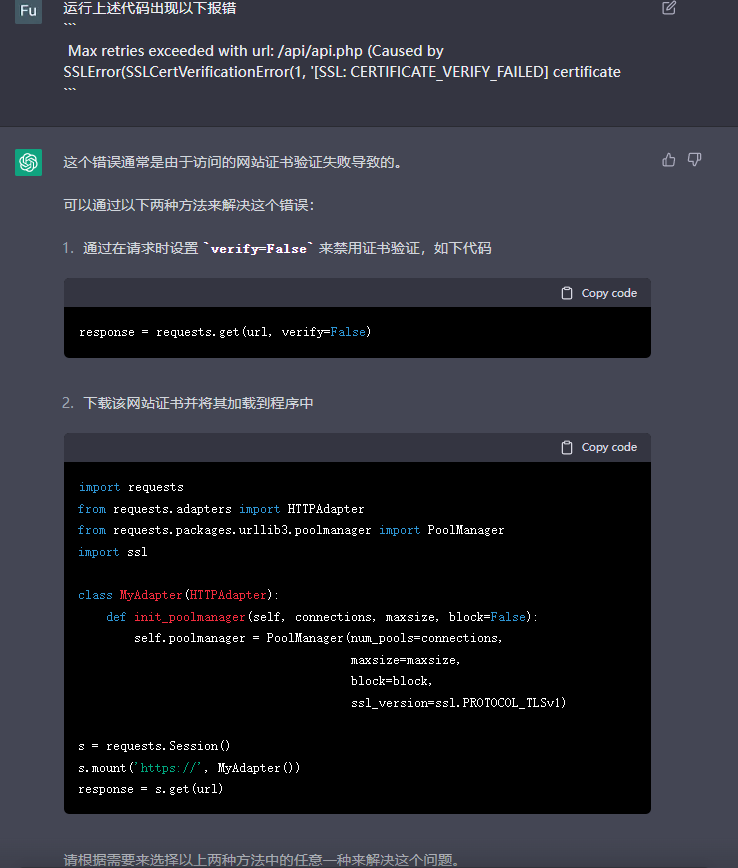
Task: Click the edit message pencil icon
Action: click(669, 8)
